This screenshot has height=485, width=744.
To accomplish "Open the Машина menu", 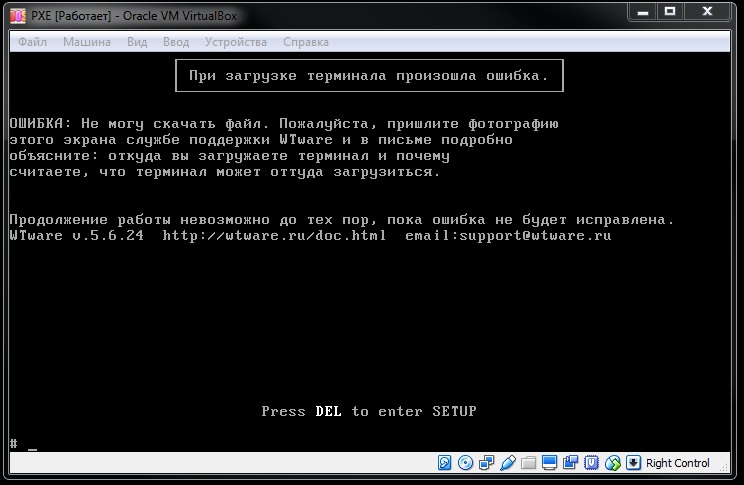I will tap(87, 42).
